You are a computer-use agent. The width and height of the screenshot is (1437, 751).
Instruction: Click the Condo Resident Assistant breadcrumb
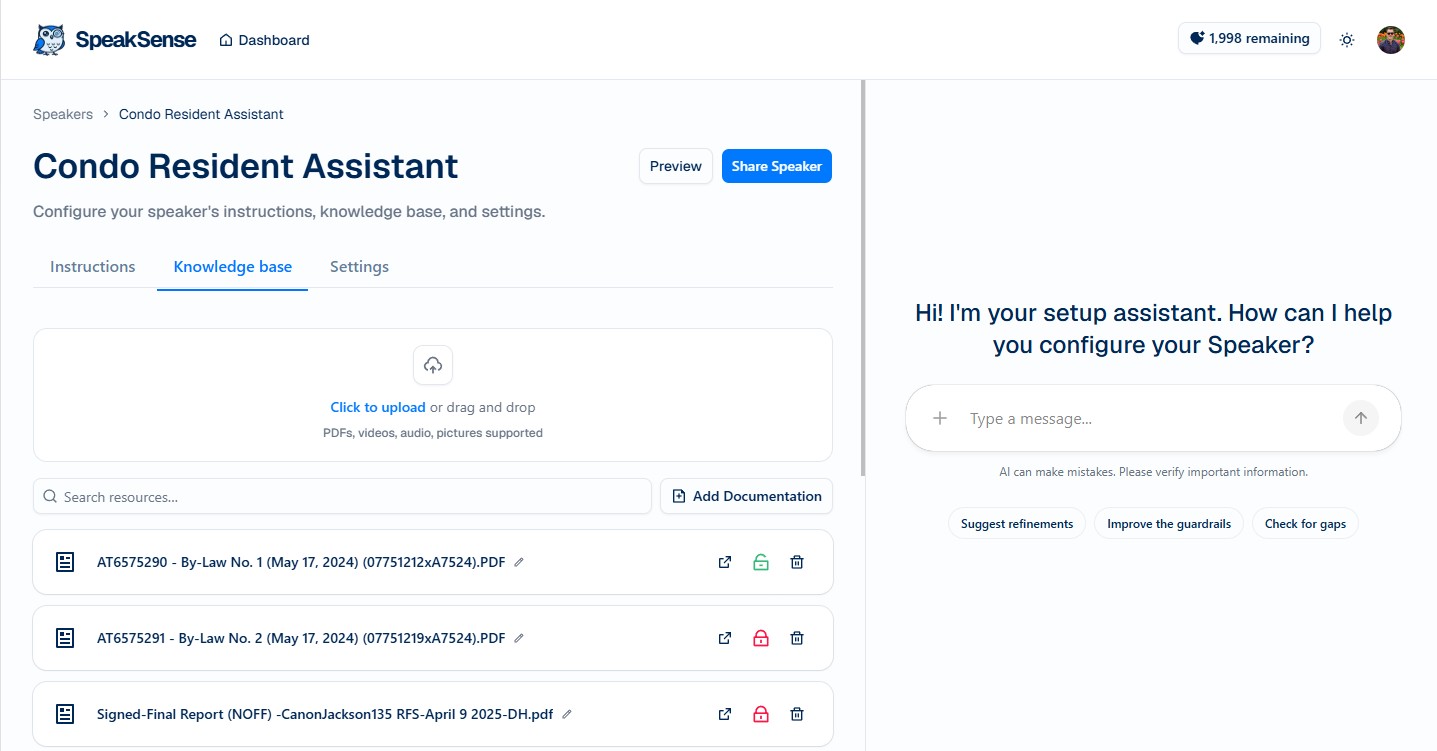coord(201,114)
